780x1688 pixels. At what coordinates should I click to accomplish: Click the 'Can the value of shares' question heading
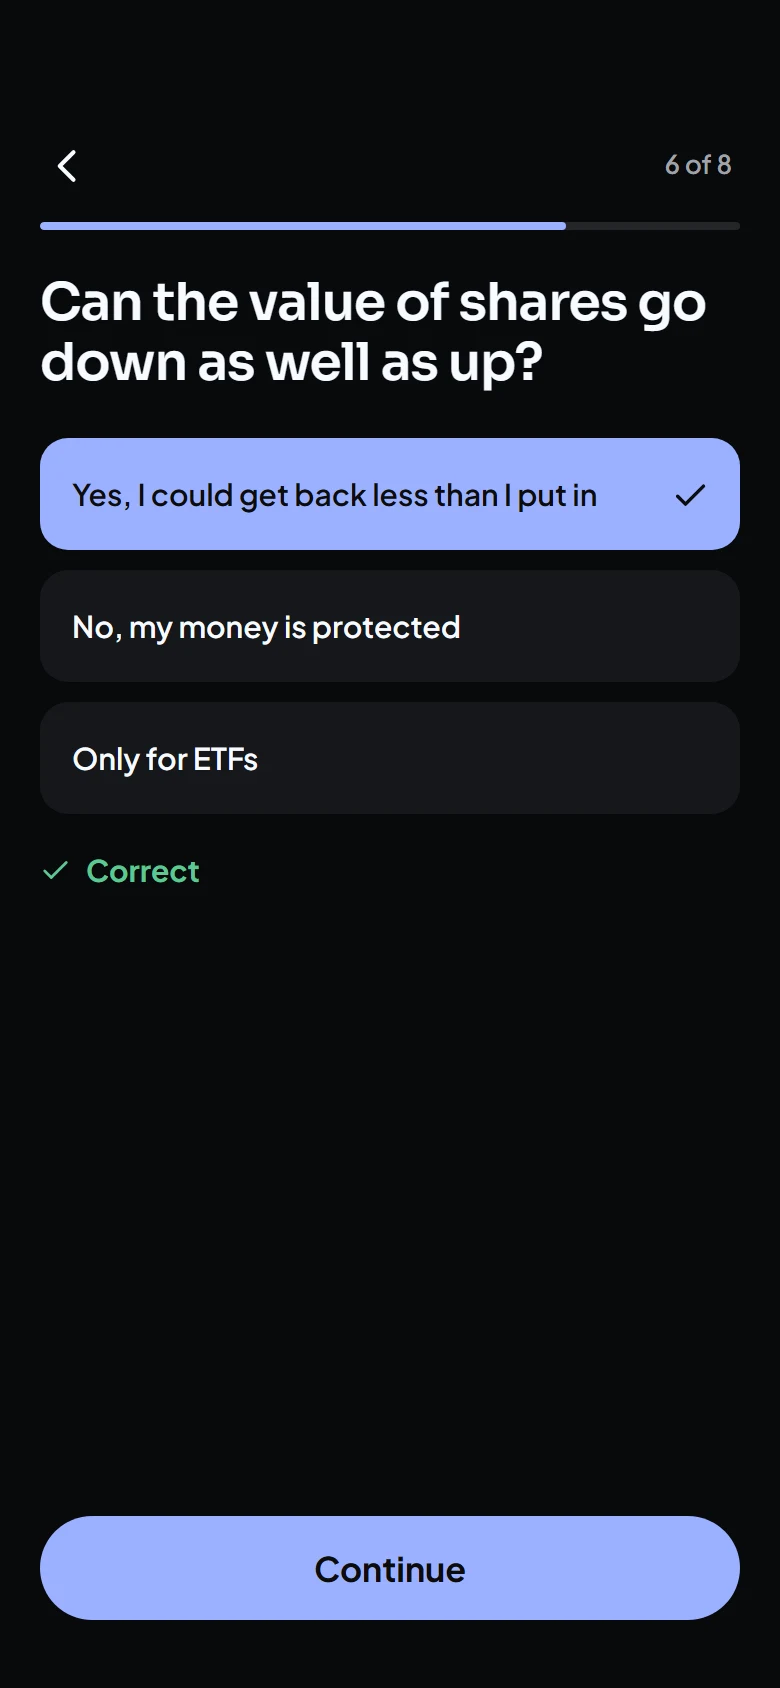[373, 332]
